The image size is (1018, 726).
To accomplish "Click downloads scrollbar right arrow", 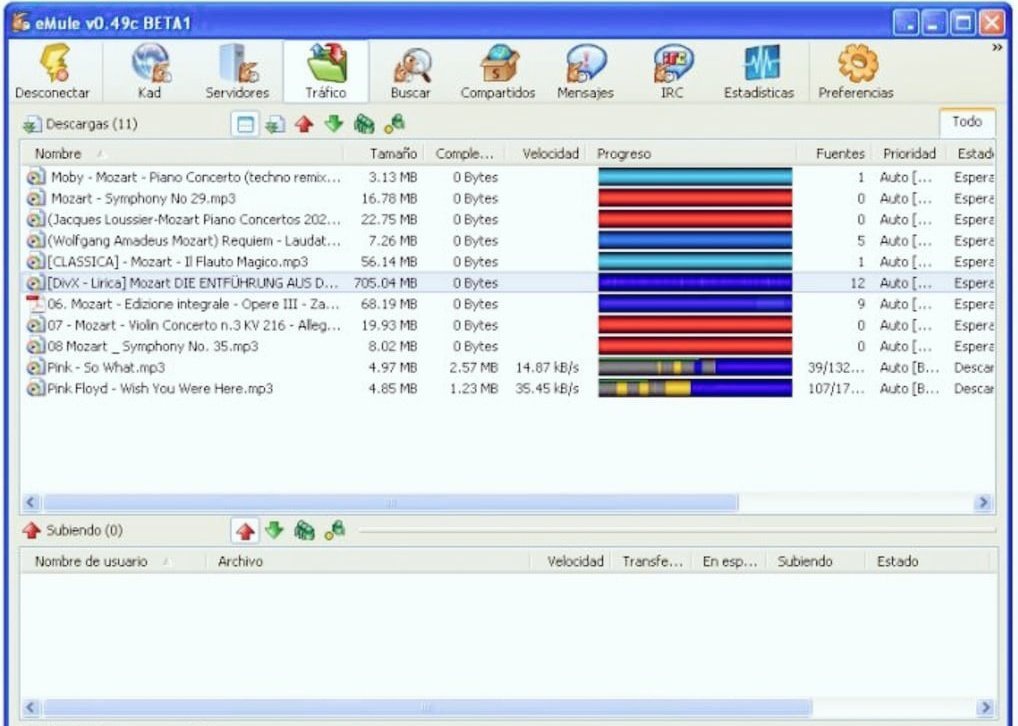I will [984, 503].
